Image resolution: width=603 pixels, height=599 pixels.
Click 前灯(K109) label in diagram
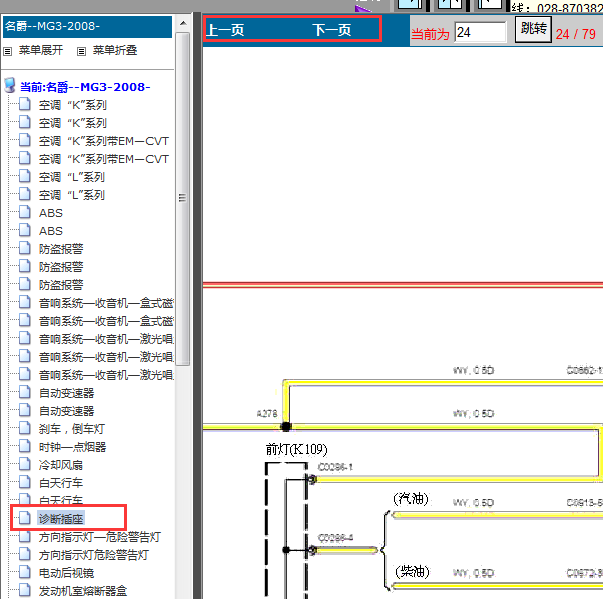(296, 449)
